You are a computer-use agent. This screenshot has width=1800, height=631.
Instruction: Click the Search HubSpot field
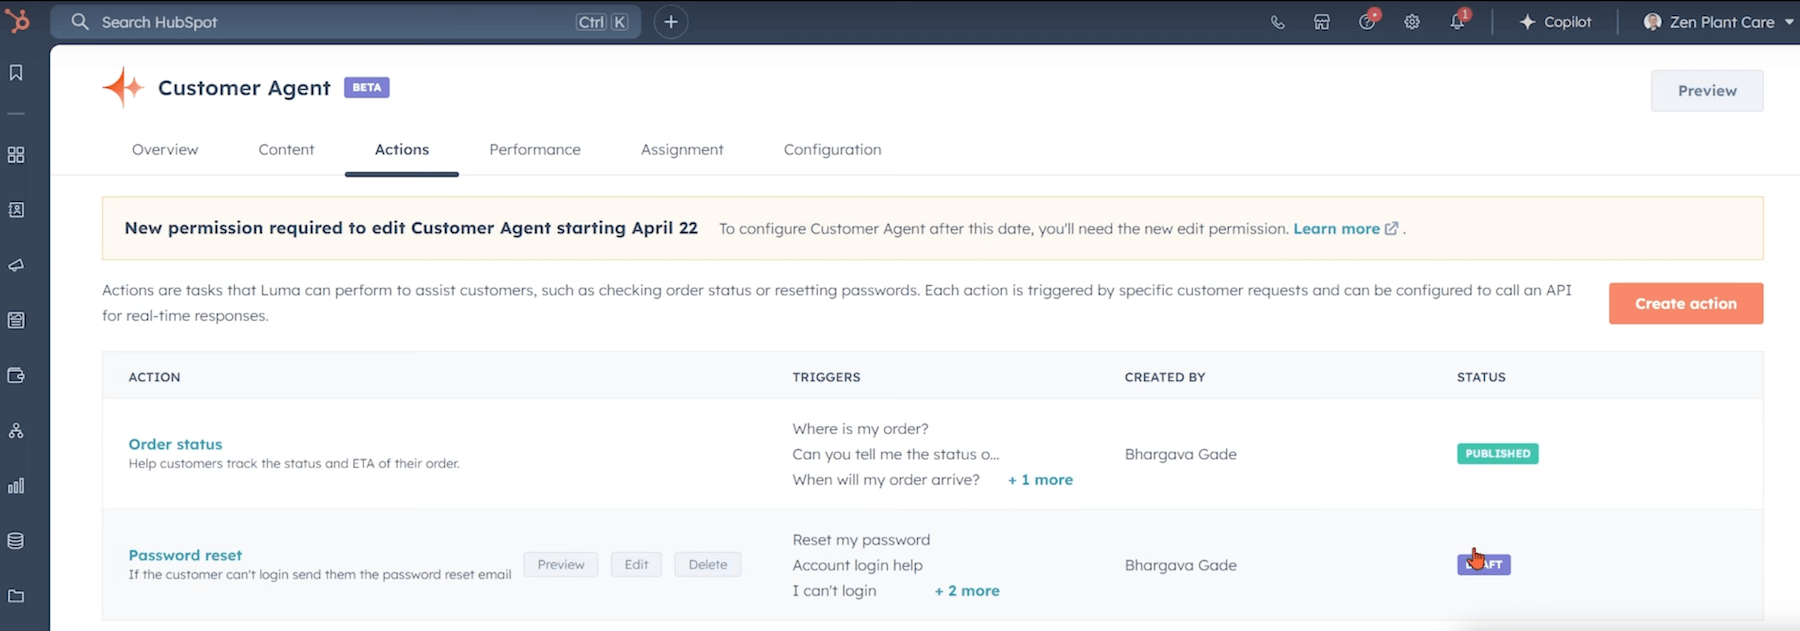tap(330, 22)
